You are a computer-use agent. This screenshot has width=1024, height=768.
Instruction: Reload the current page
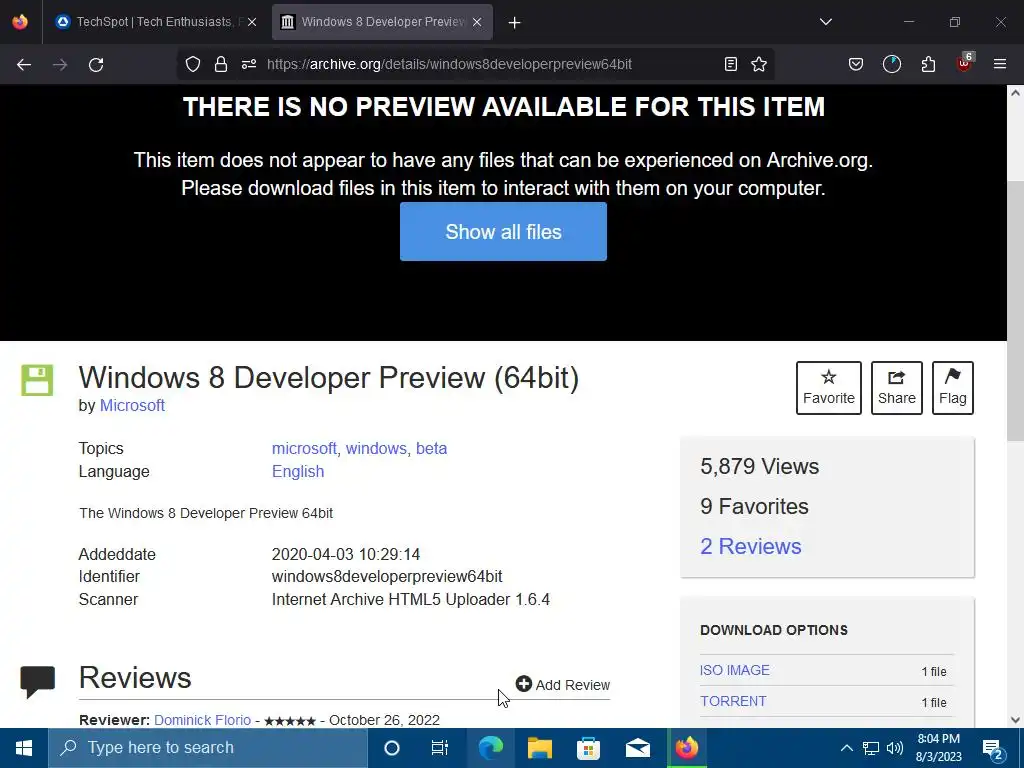[x=96, y=64]
